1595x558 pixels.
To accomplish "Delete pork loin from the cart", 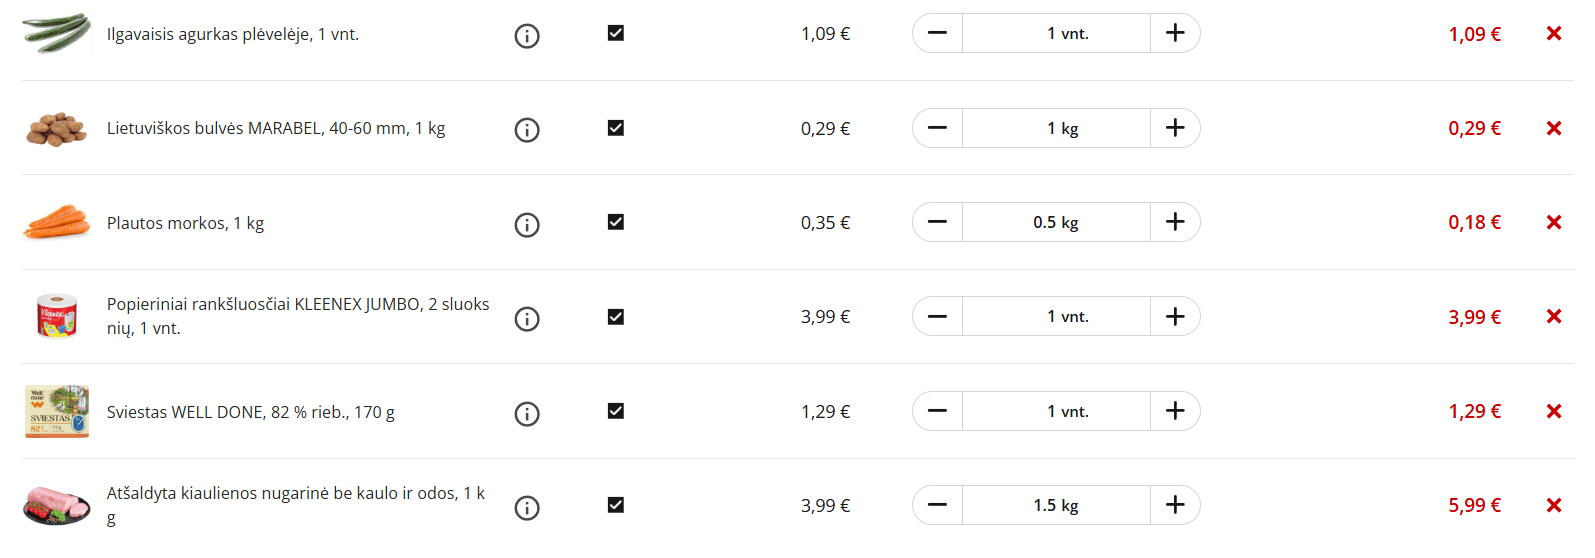I will tap(1553, 506).
